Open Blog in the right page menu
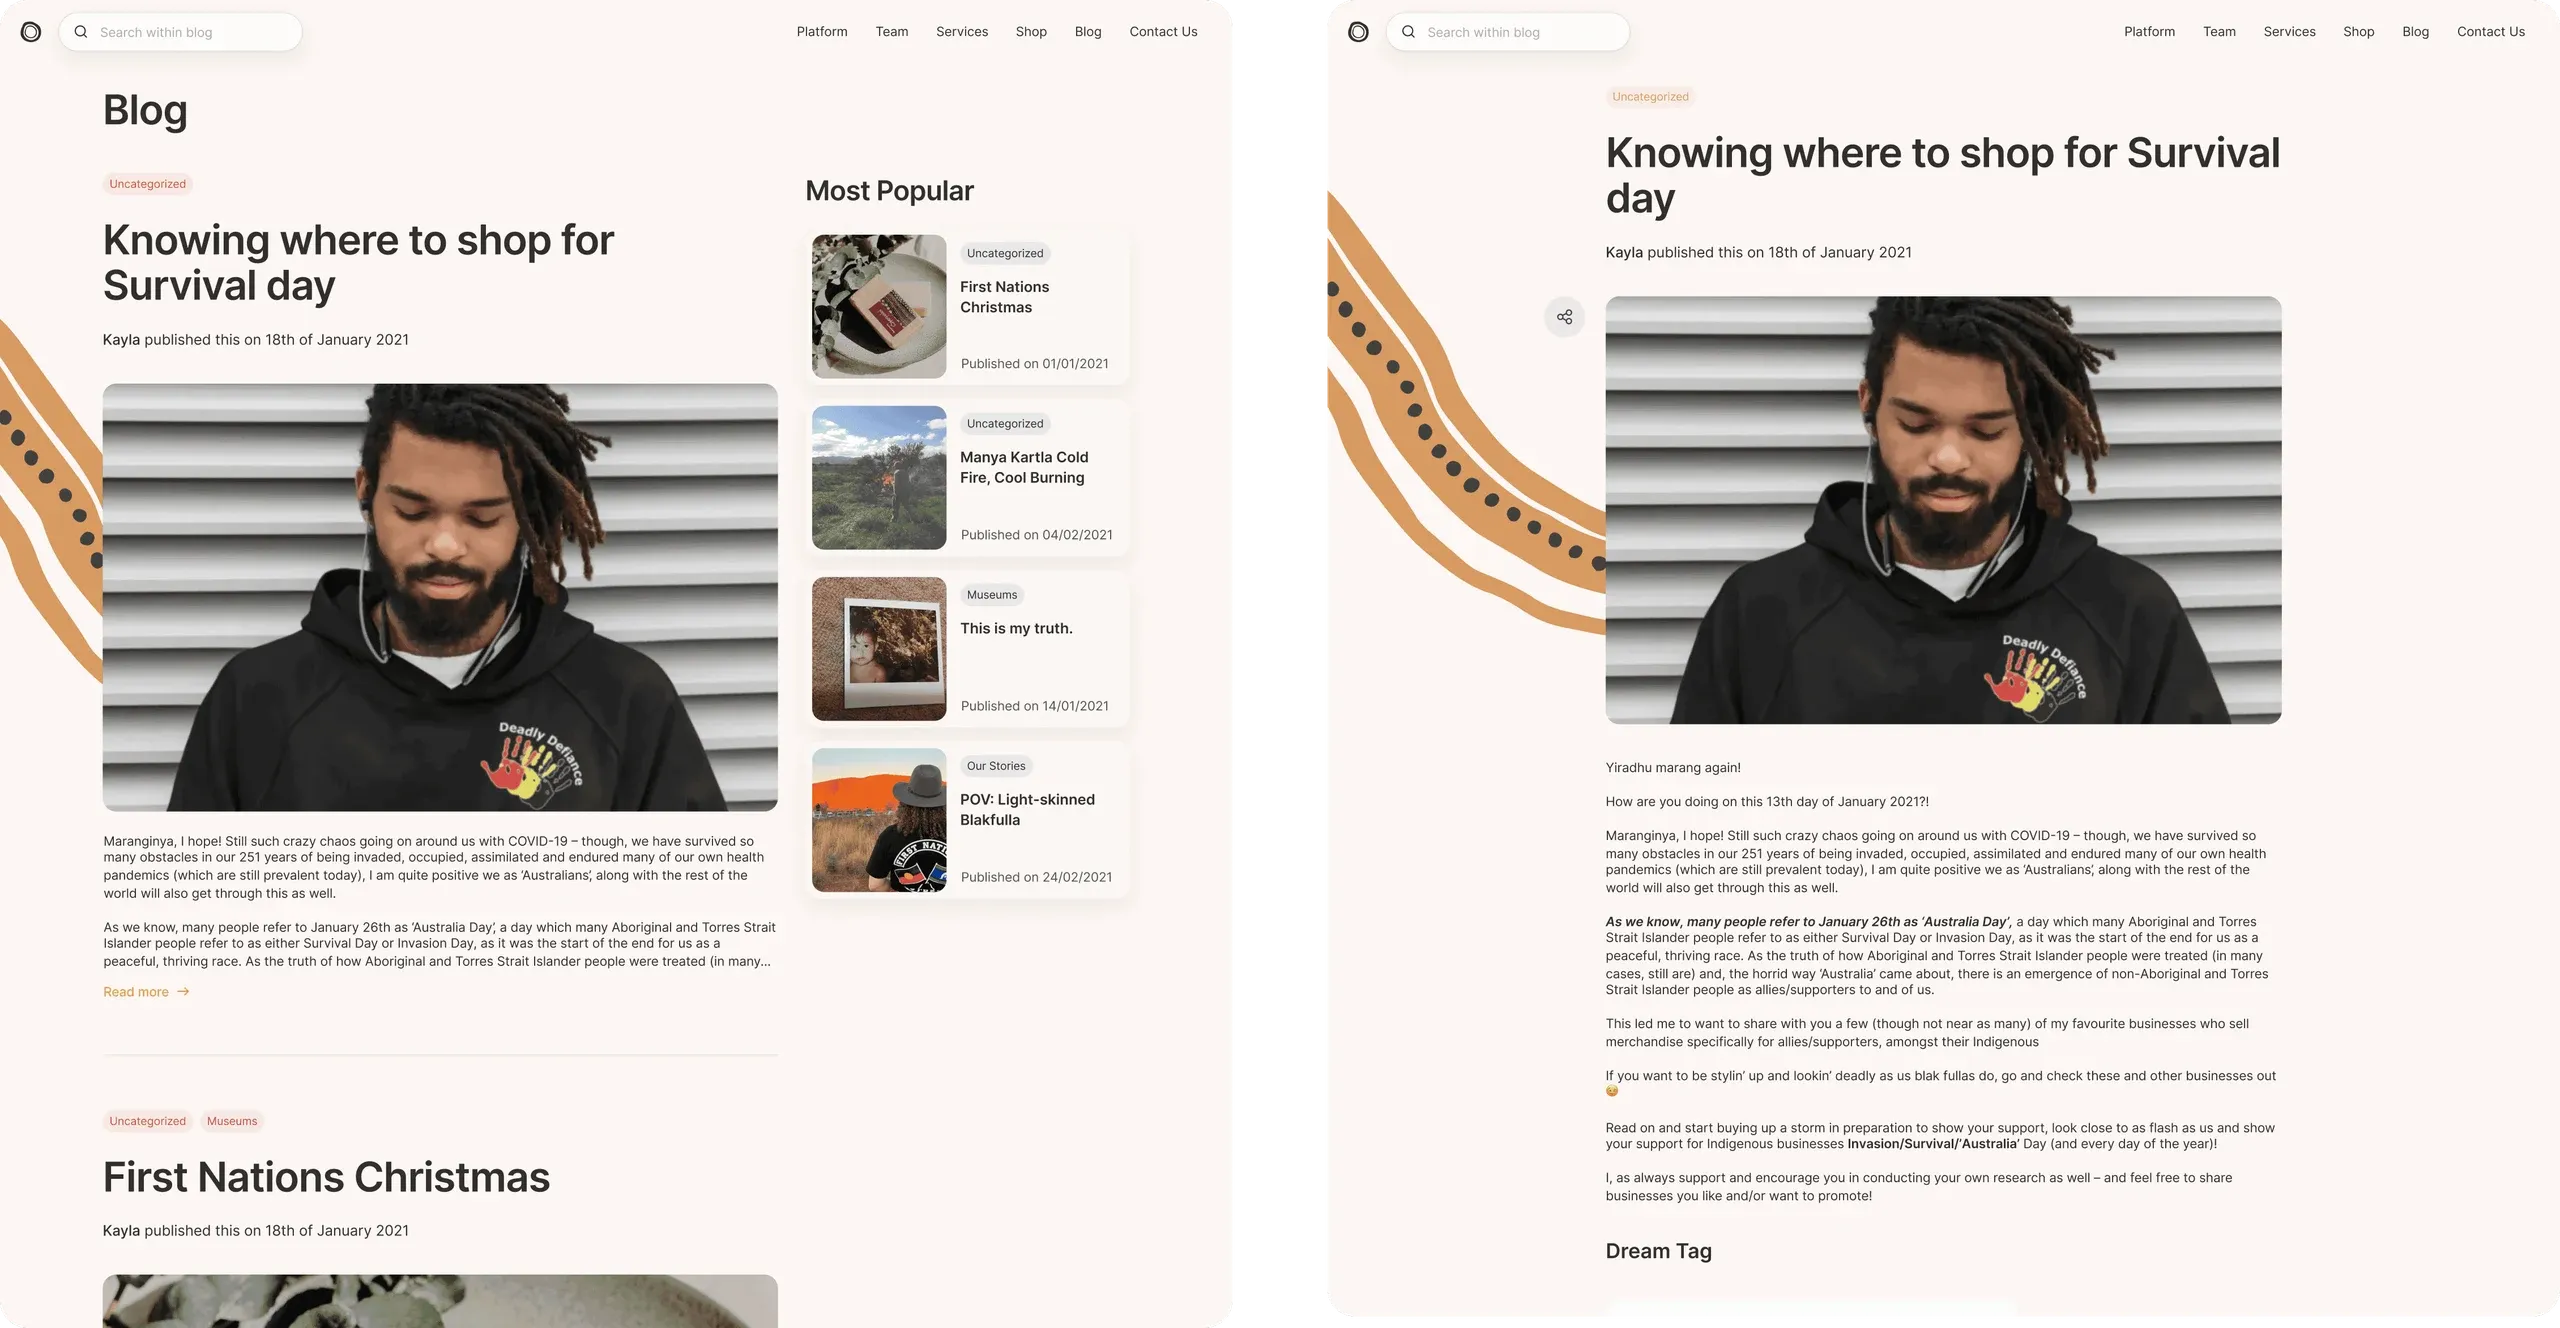Screen dimensions: 2560x1328 pos(2415,32)
